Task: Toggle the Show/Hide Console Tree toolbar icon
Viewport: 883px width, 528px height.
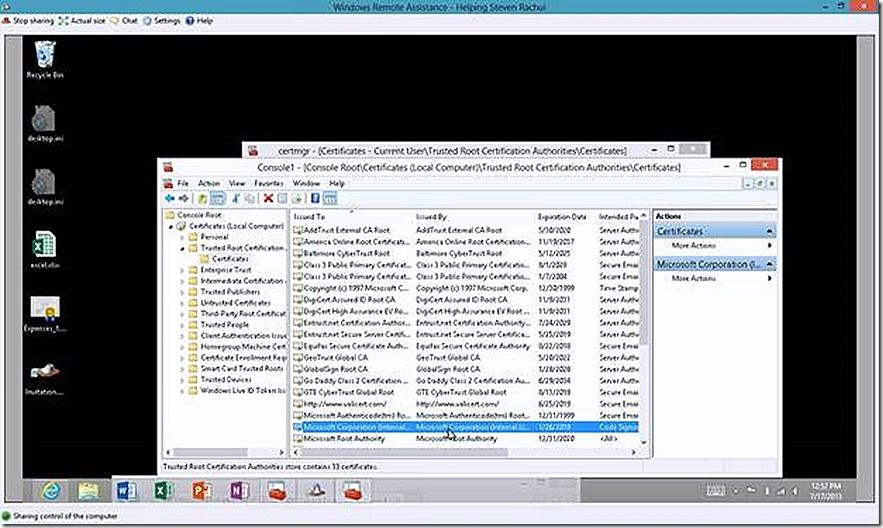Action: coord(217,198)
